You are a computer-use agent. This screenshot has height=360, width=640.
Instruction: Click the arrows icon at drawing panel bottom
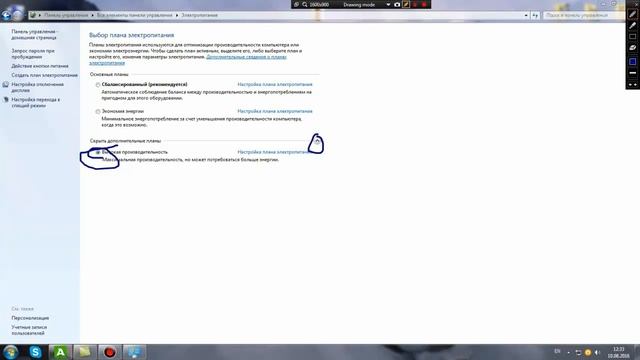[633, 84]
